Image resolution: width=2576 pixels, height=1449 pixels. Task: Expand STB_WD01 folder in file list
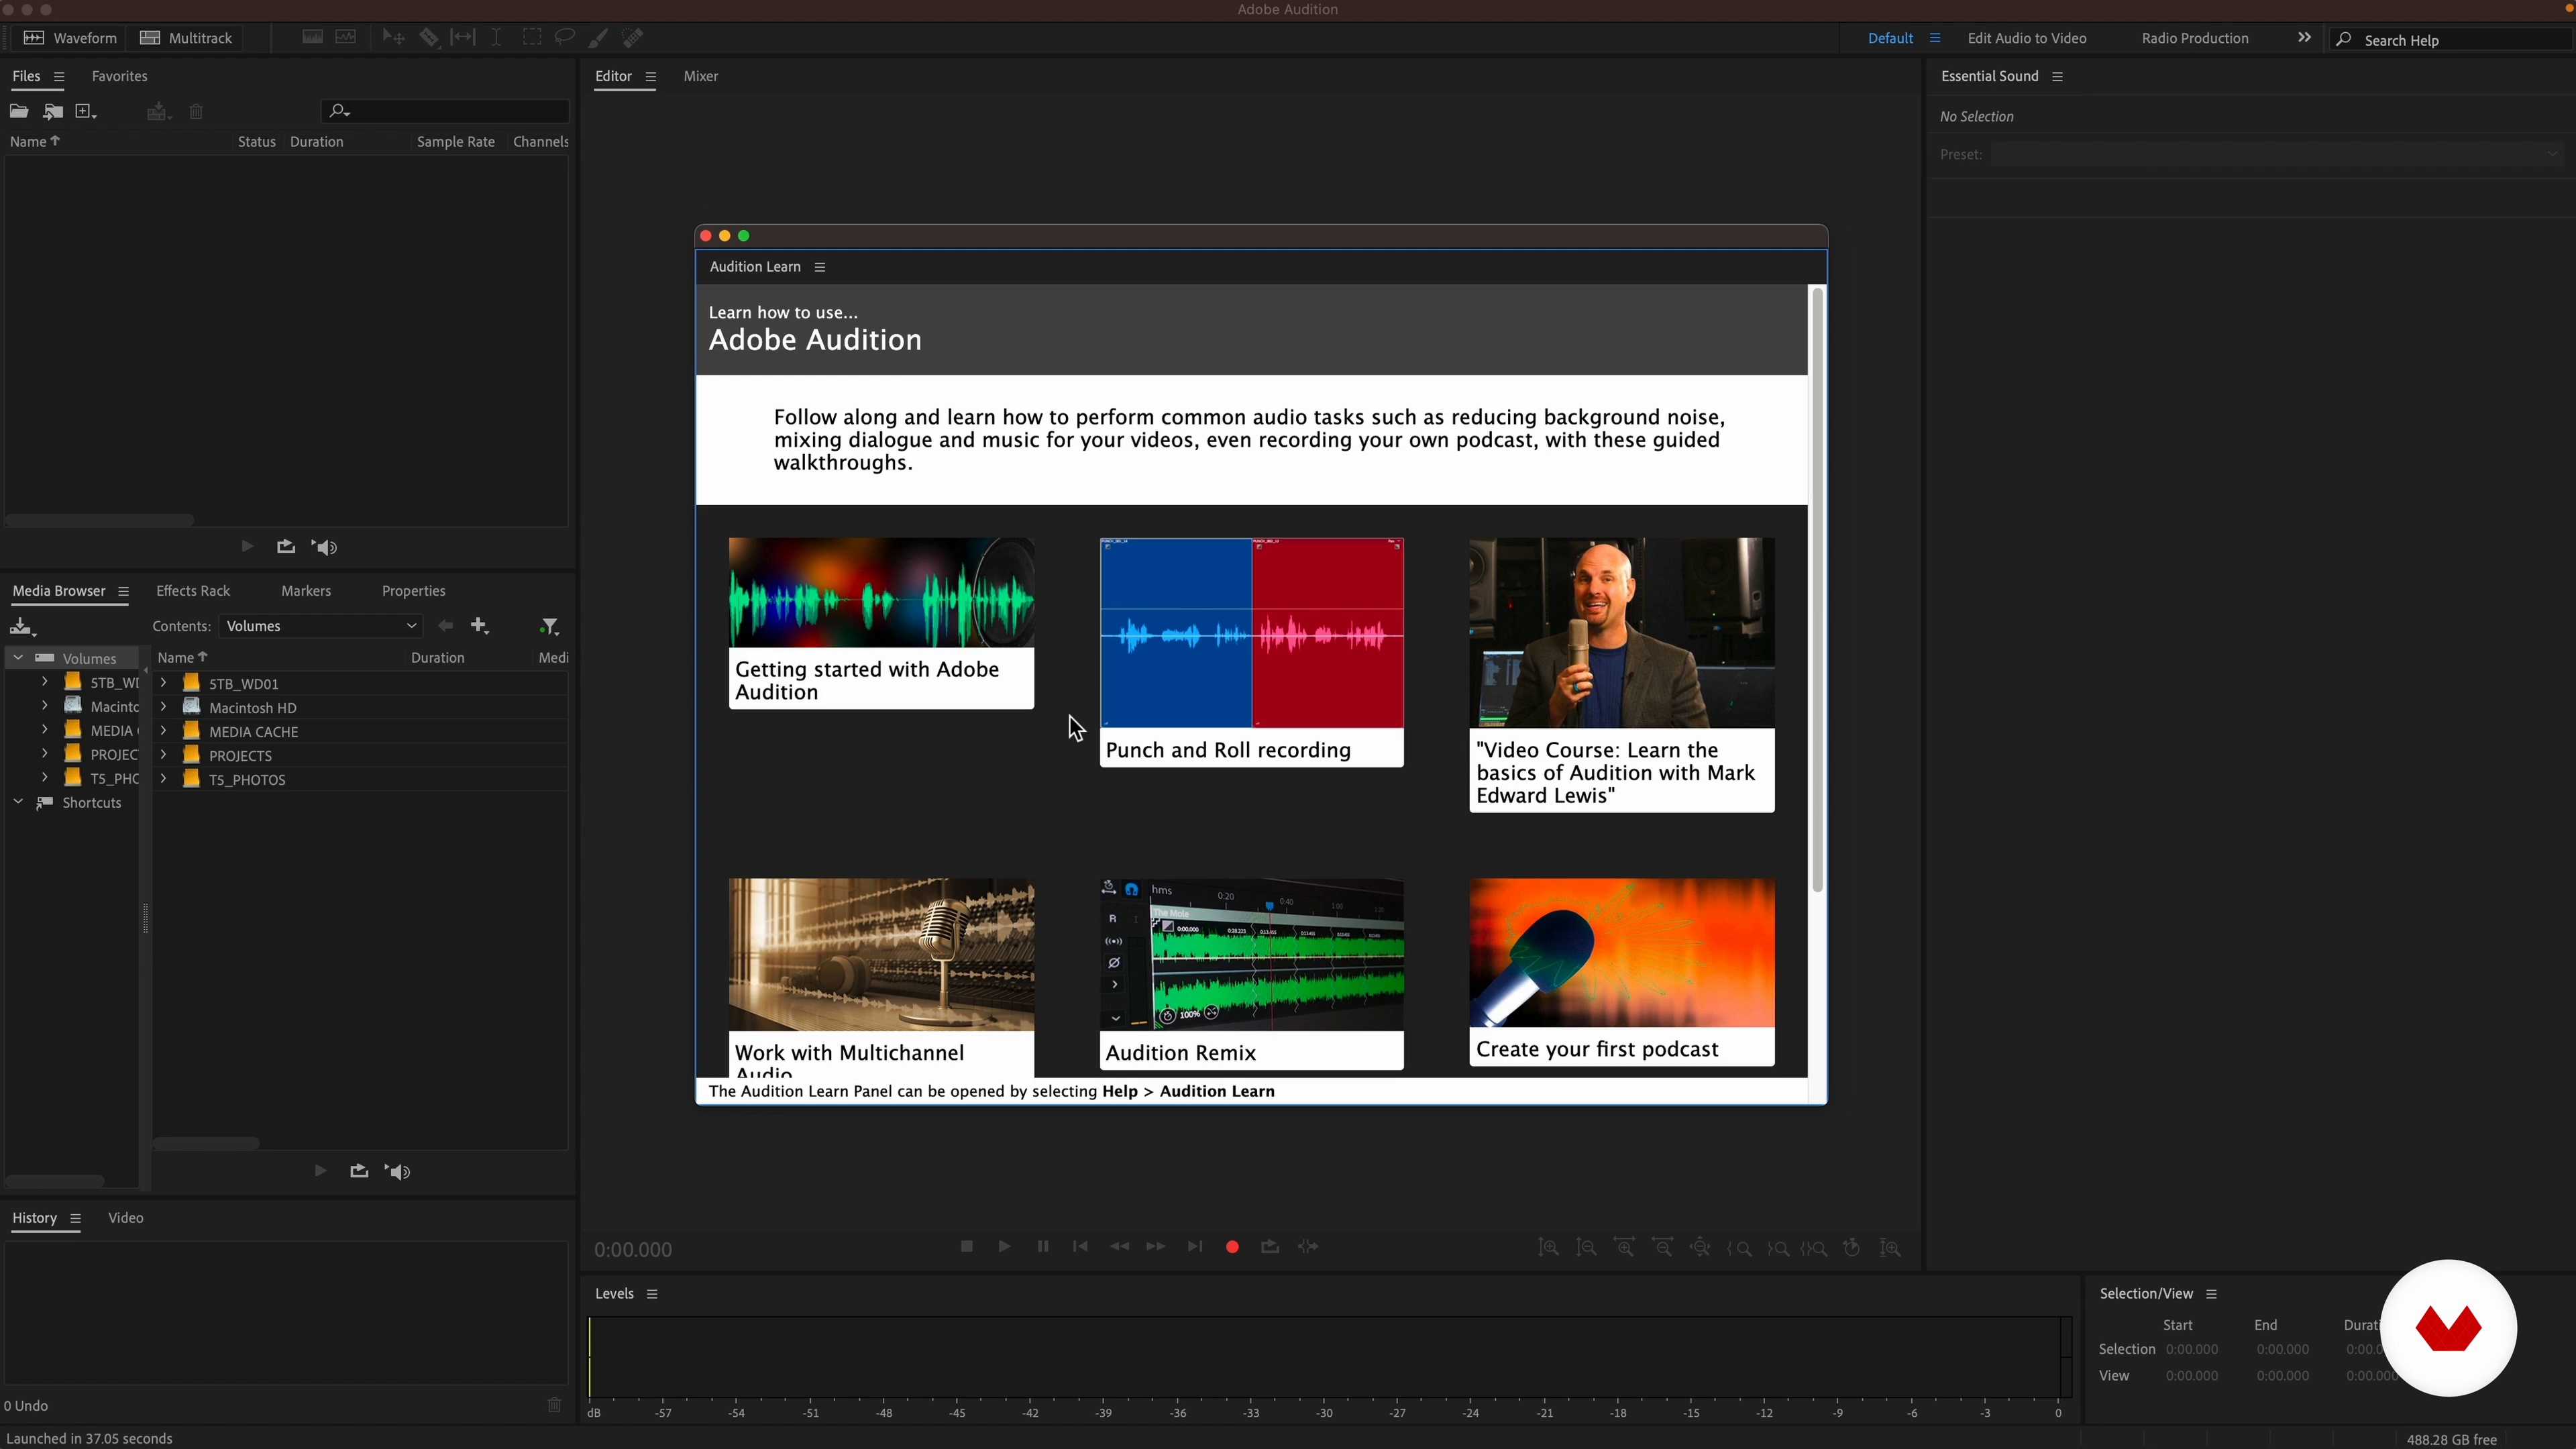coord(163,683)
